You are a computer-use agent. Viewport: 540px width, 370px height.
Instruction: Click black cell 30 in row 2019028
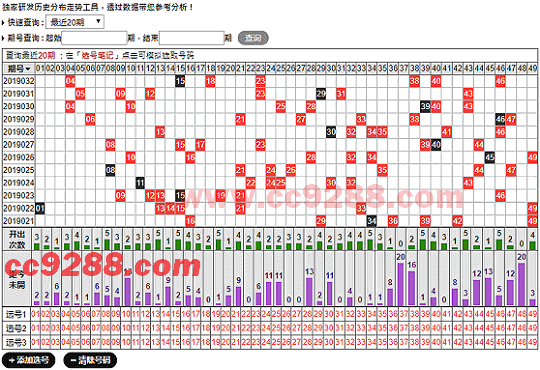point(331,132)
